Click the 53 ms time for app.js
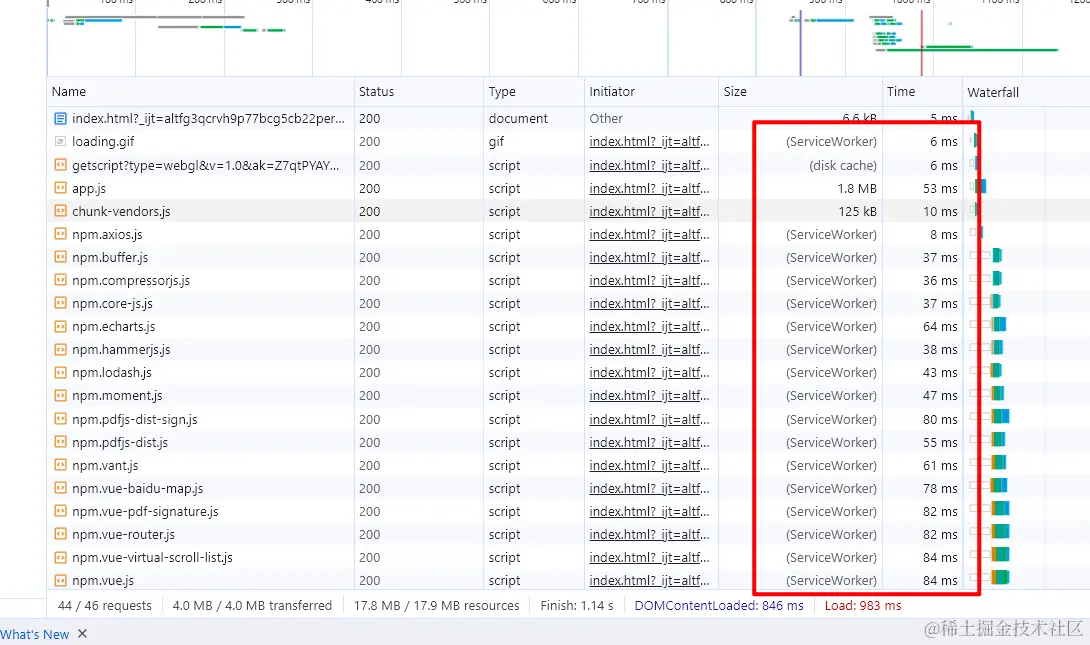Viewport: 1090px width, 645px height. (x=940, y=188)
